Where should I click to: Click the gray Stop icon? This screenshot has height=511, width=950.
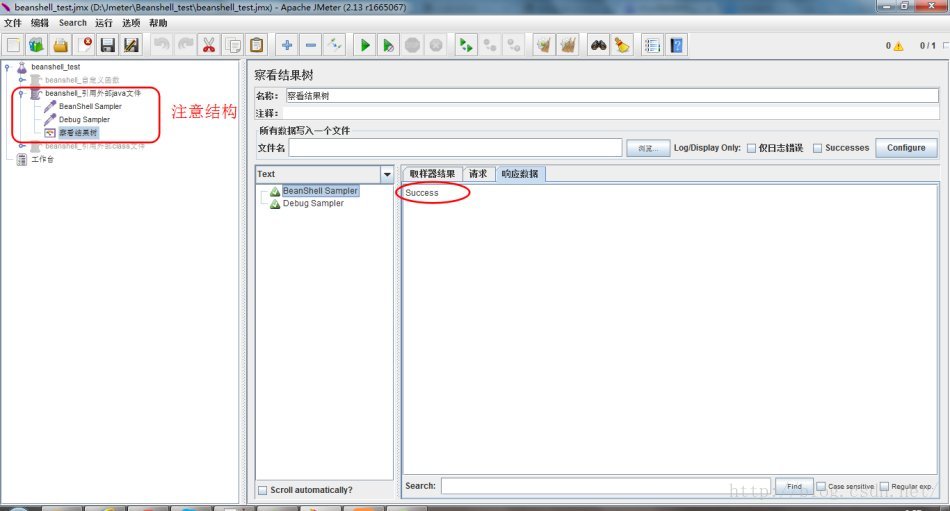pos(412,45)
